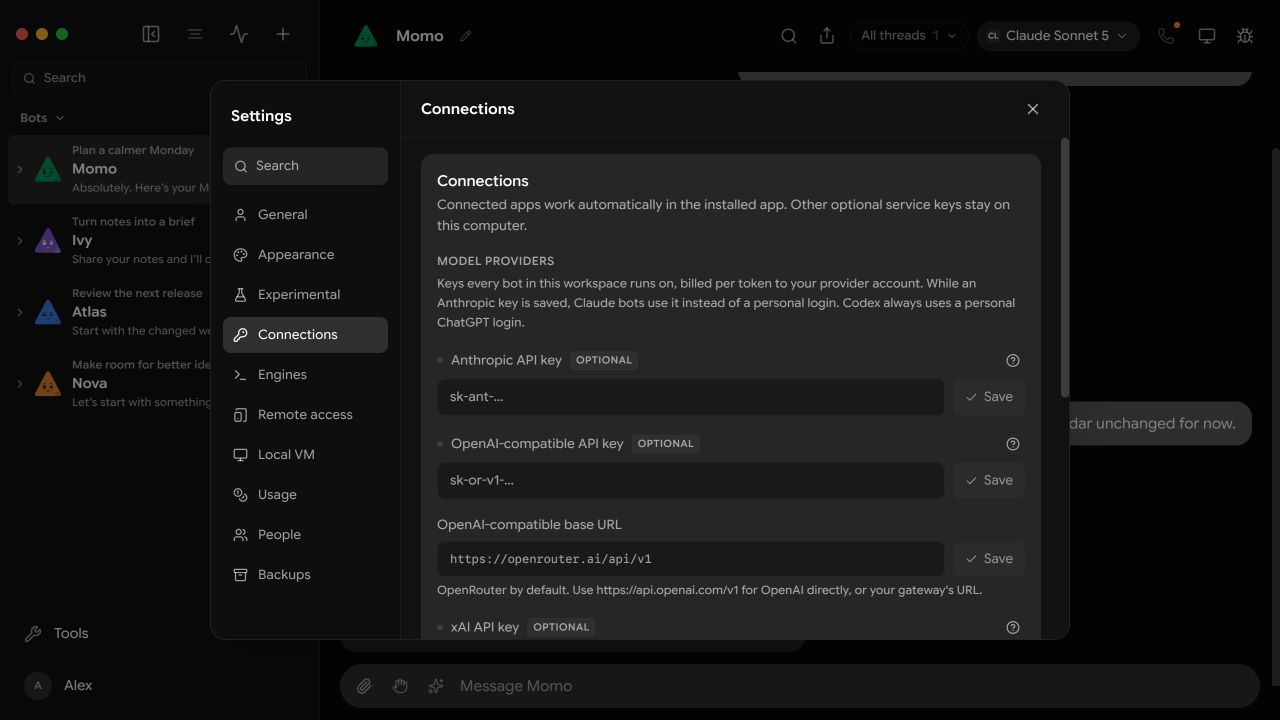
Task: Open Experimental settings tab
Action: tap(305, 294)
